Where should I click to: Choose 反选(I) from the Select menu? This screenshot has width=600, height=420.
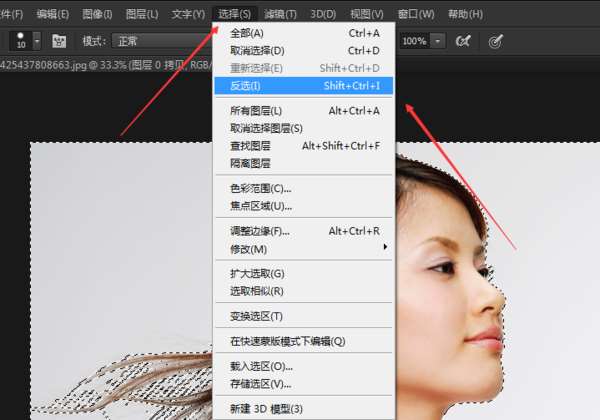[x=304, y=85]
